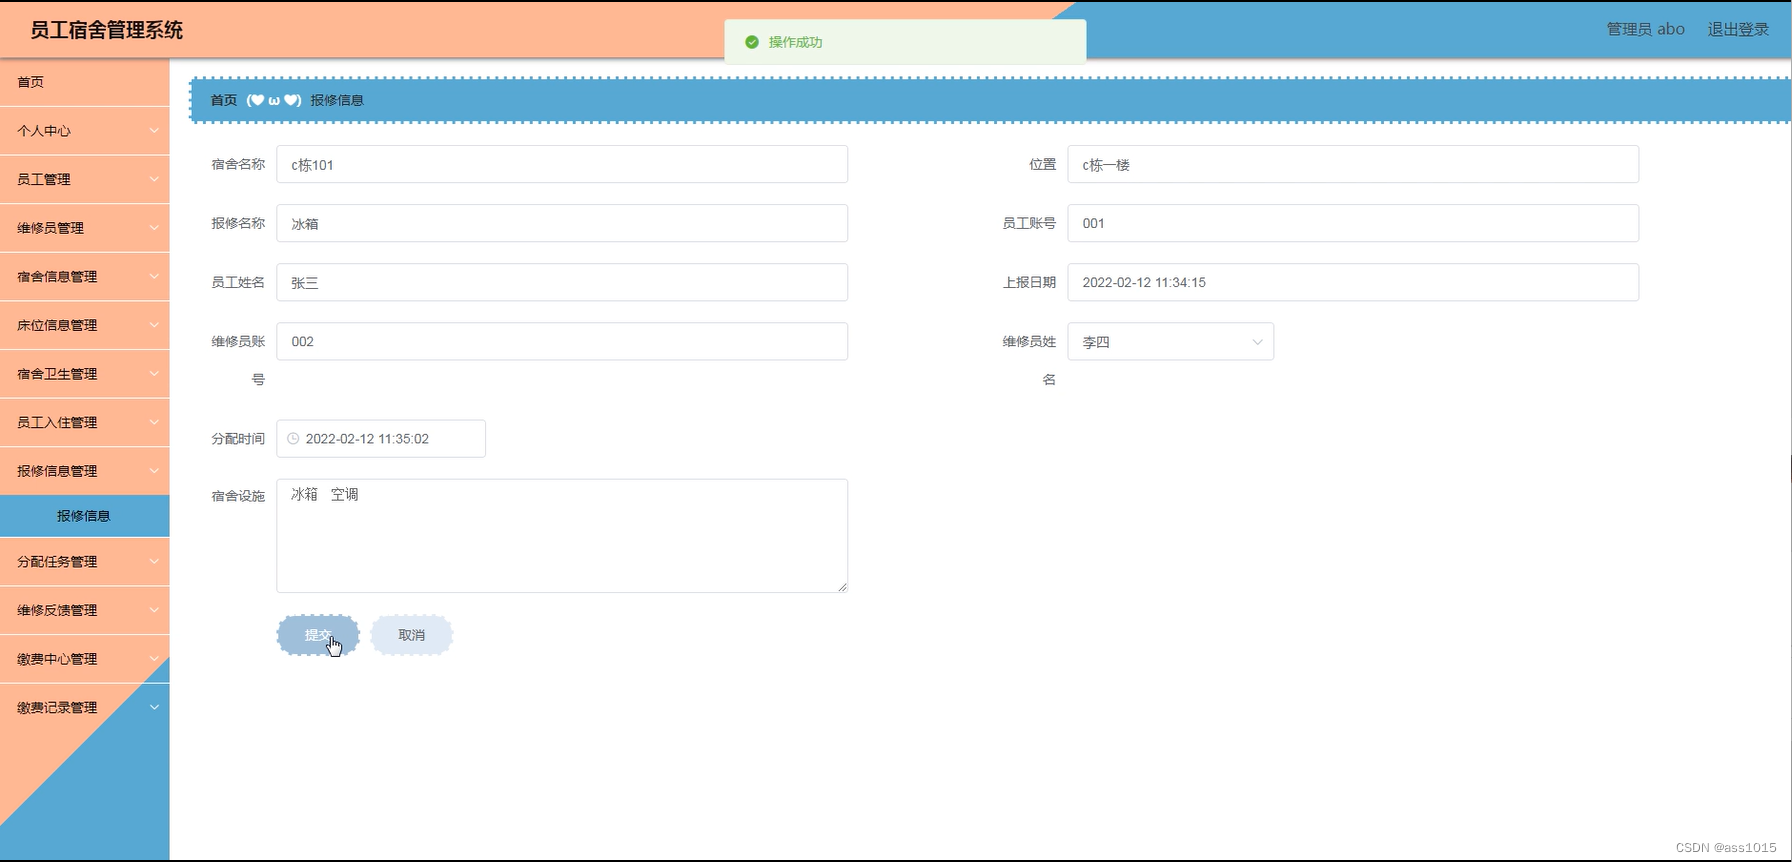Click the 提交 submit button
Viewport: 1792px width, 862px height.
point(318,635)
